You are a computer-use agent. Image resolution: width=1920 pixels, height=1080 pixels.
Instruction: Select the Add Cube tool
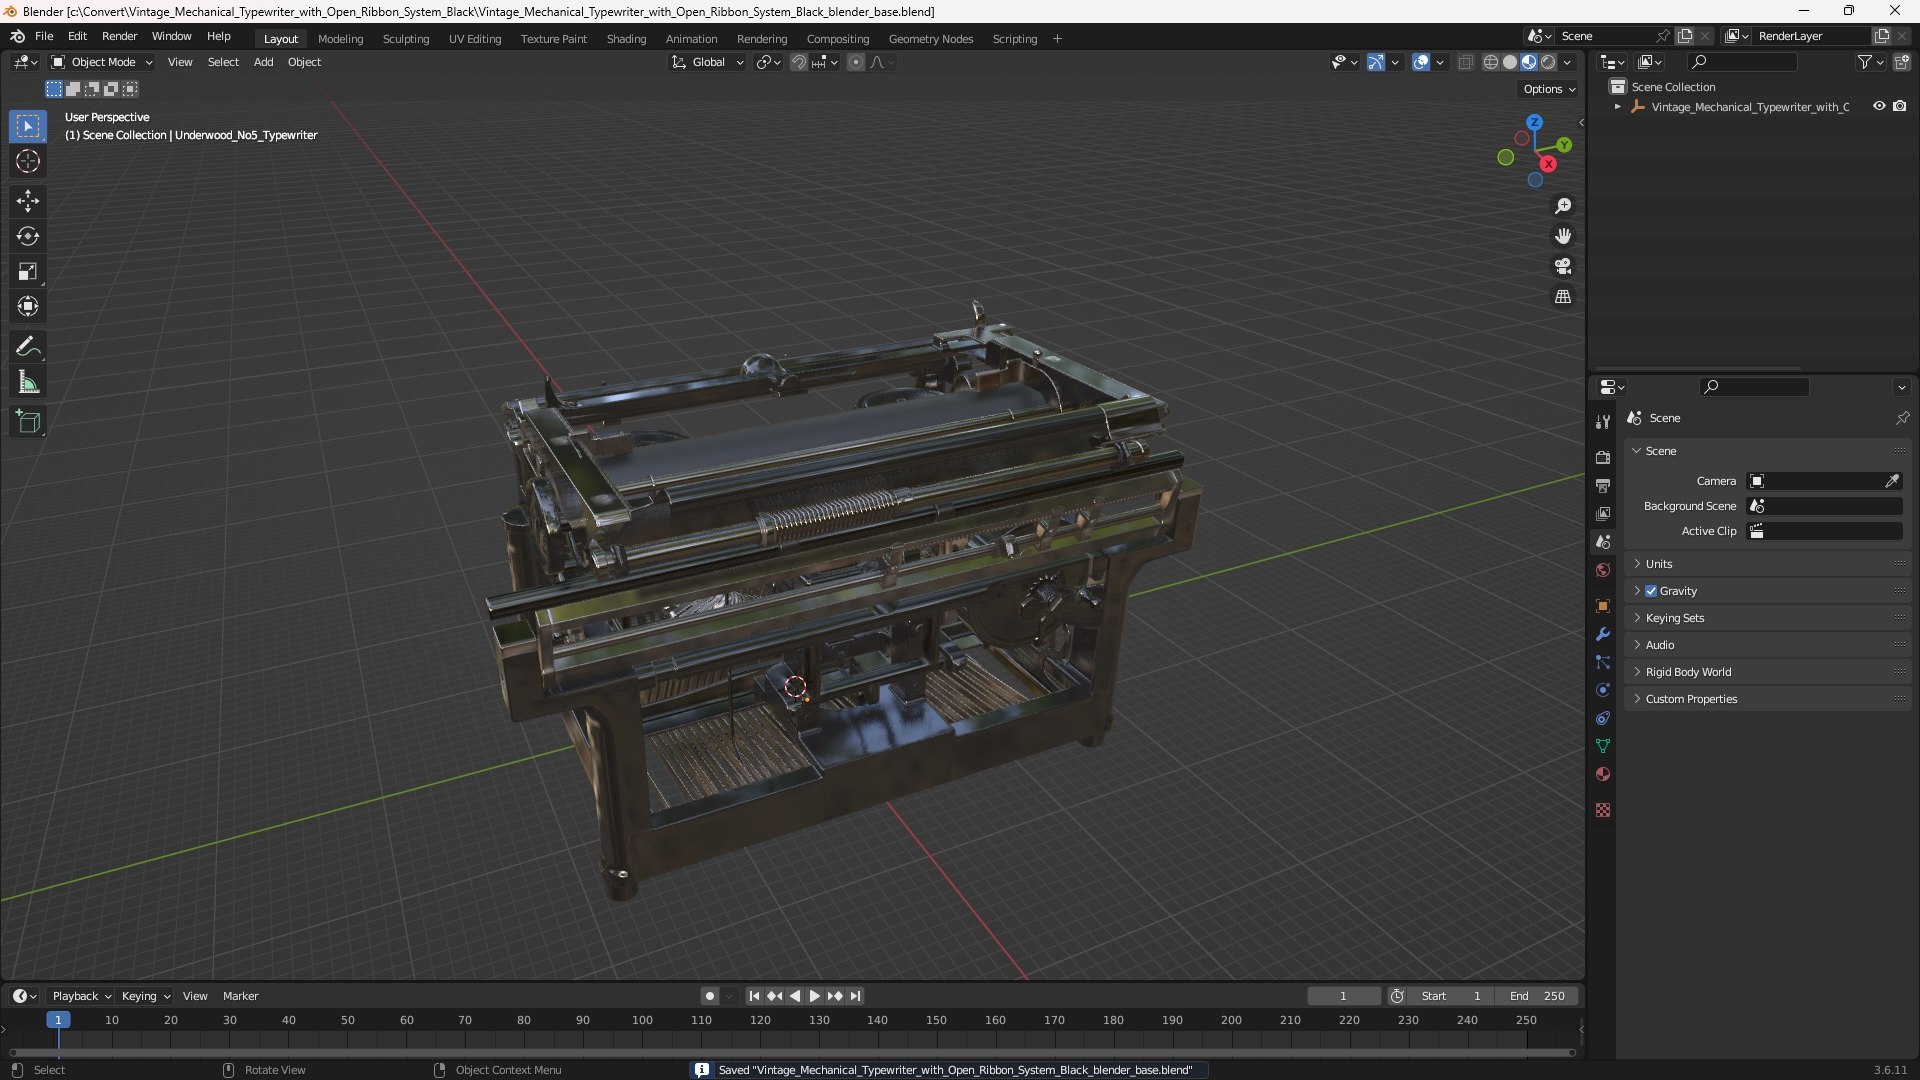[28, 422]
